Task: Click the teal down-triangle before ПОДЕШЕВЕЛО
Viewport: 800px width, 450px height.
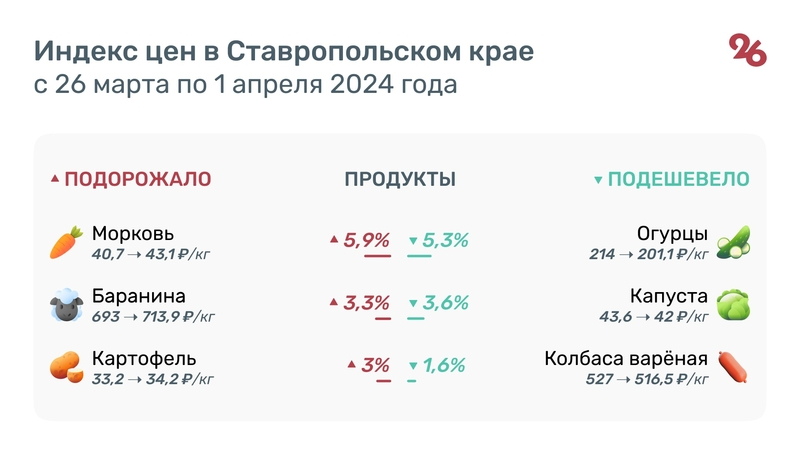Action: point(598,181)
